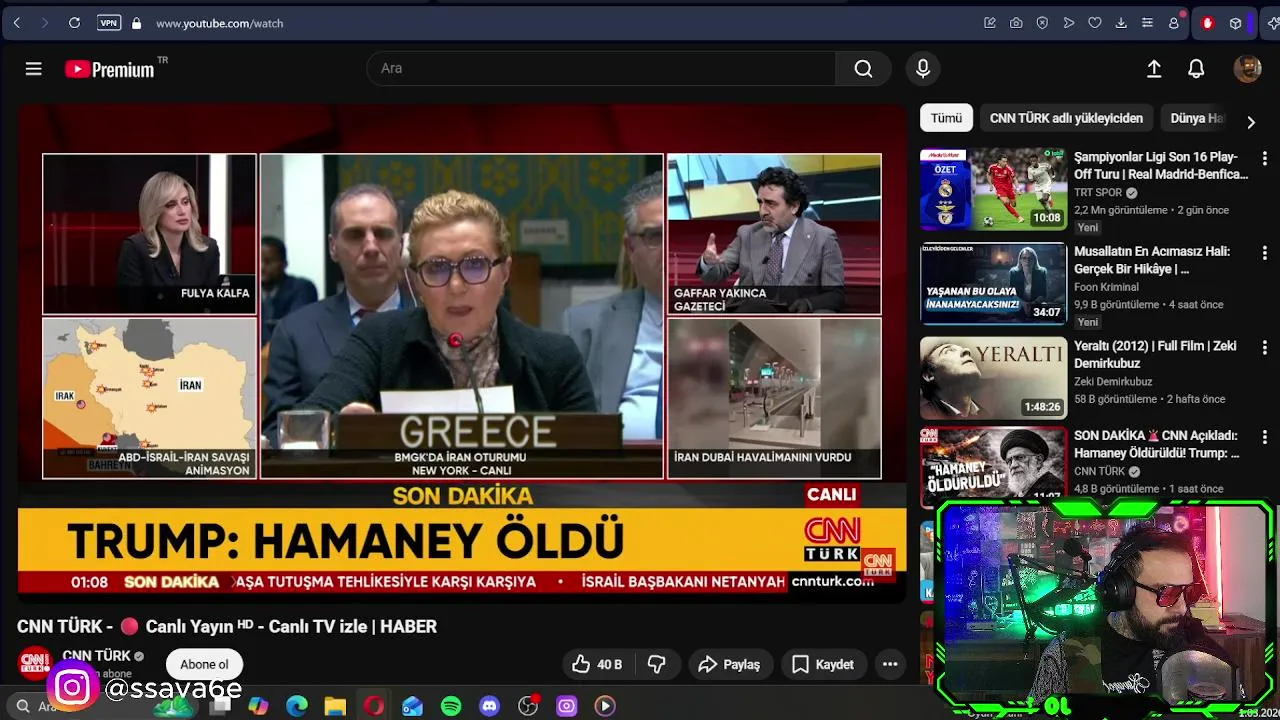Like the video showing 40 B
1280x720 pixels.
pos(597,664)
